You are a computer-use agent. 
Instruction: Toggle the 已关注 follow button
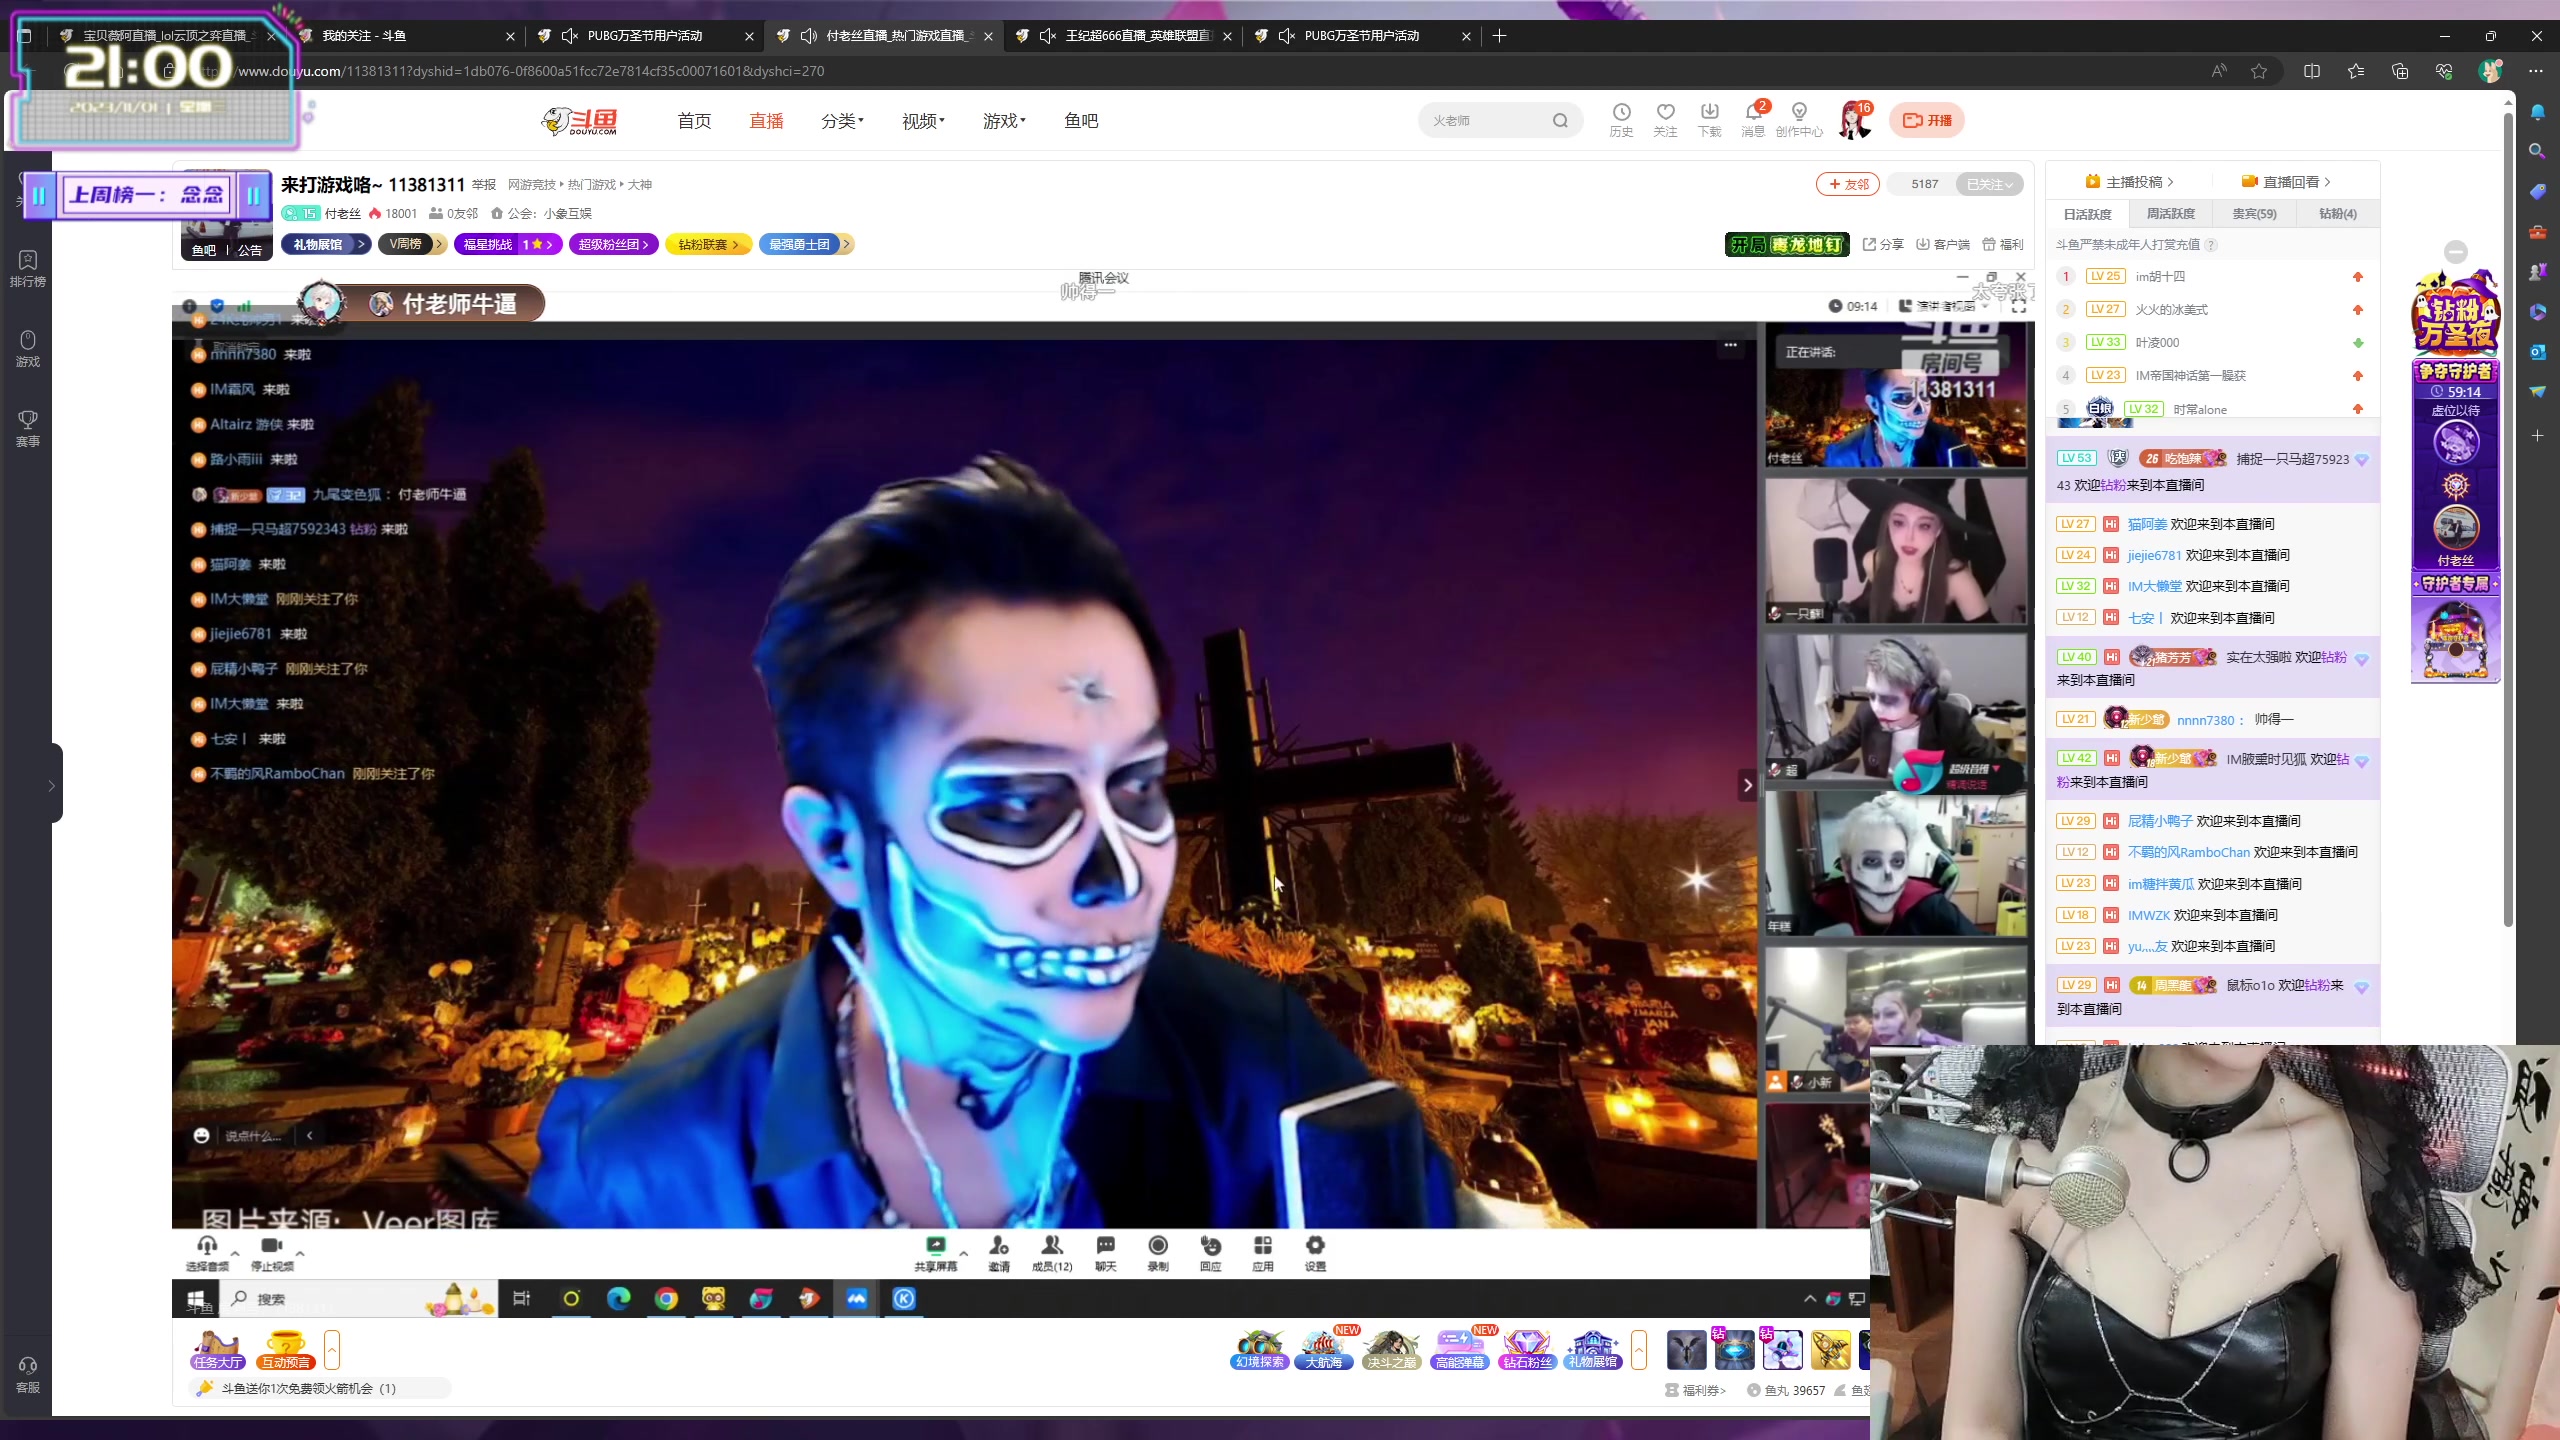[x=1989, y=184]
